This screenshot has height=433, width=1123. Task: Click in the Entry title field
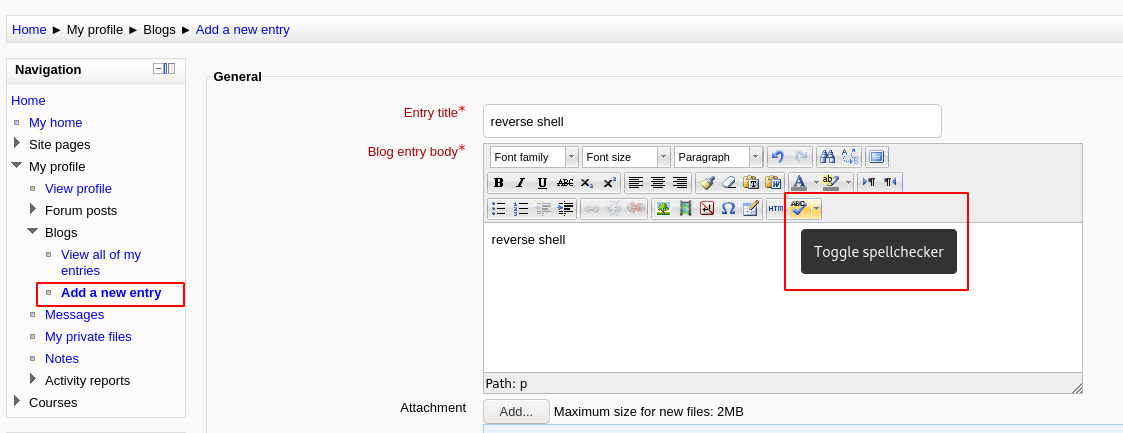712,121
